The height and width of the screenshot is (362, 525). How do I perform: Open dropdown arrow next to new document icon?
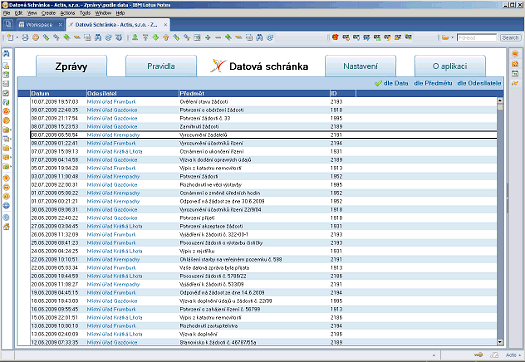[16, 38]
